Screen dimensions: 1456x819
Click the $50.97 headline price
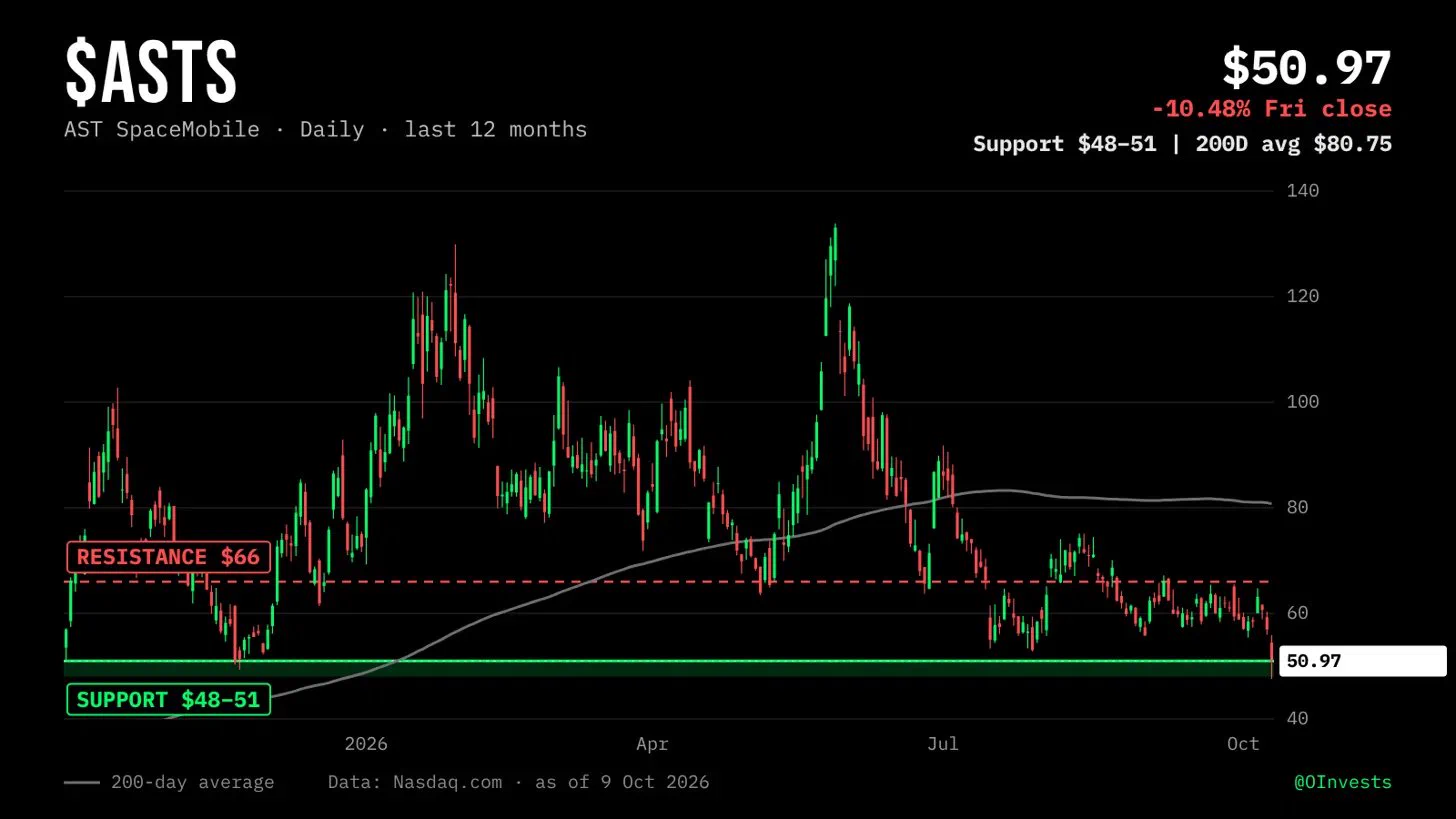[x=1307, y=69]
